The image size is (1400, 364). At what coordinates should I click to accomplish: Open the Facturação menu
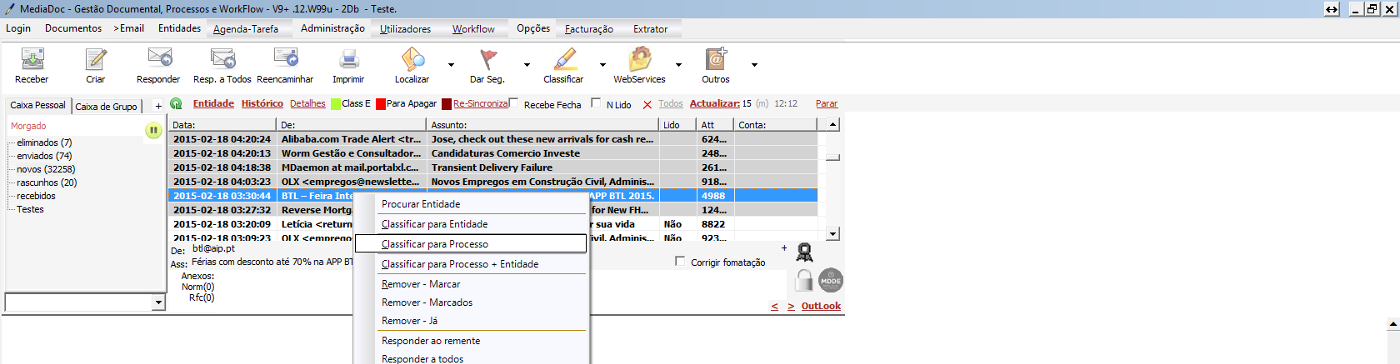pos(588,29)
